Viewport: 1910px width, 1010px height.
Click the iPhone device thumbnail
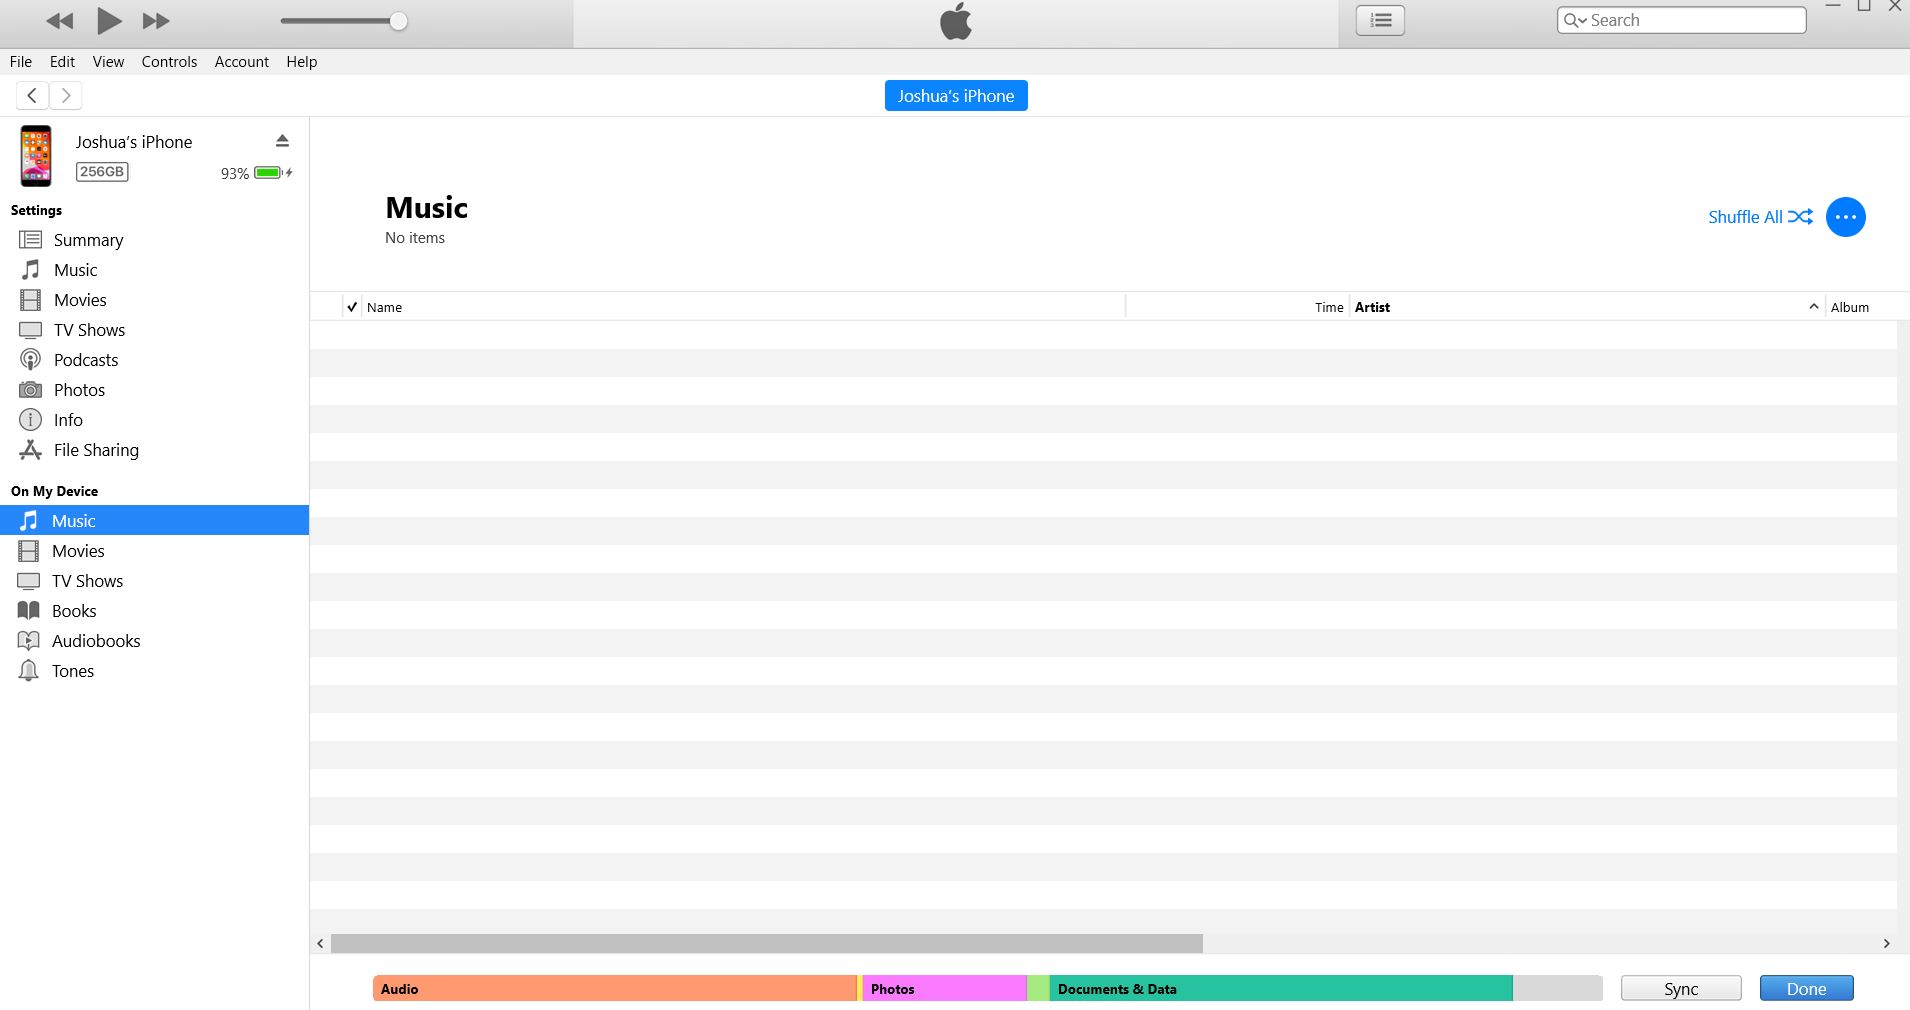tap(36, 156)
